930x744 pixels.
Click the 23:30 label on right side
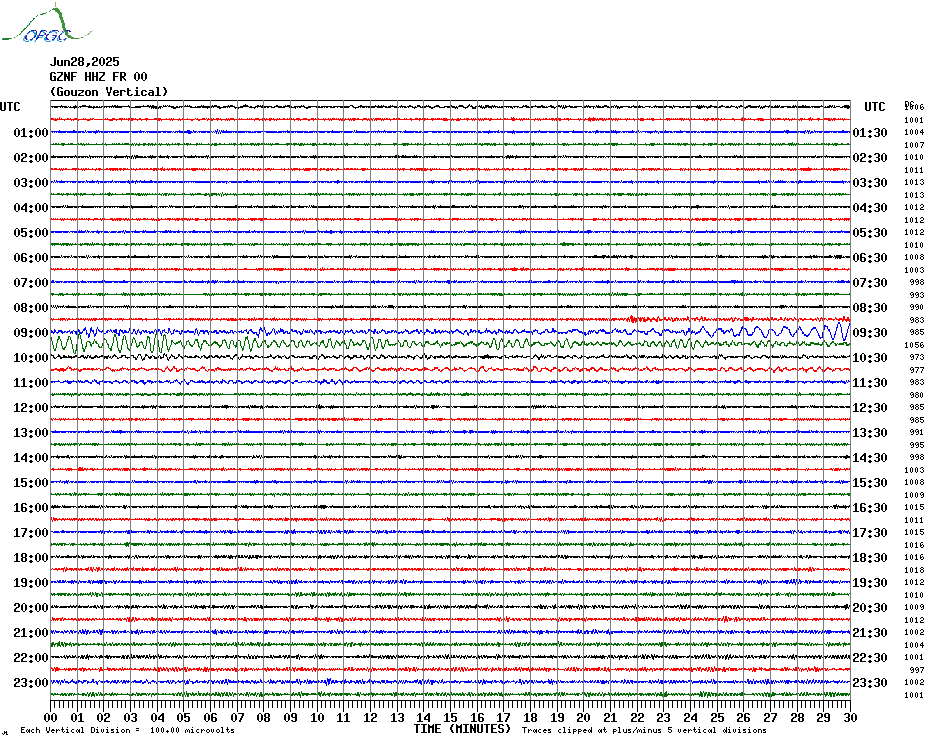(x=870, y=682)
